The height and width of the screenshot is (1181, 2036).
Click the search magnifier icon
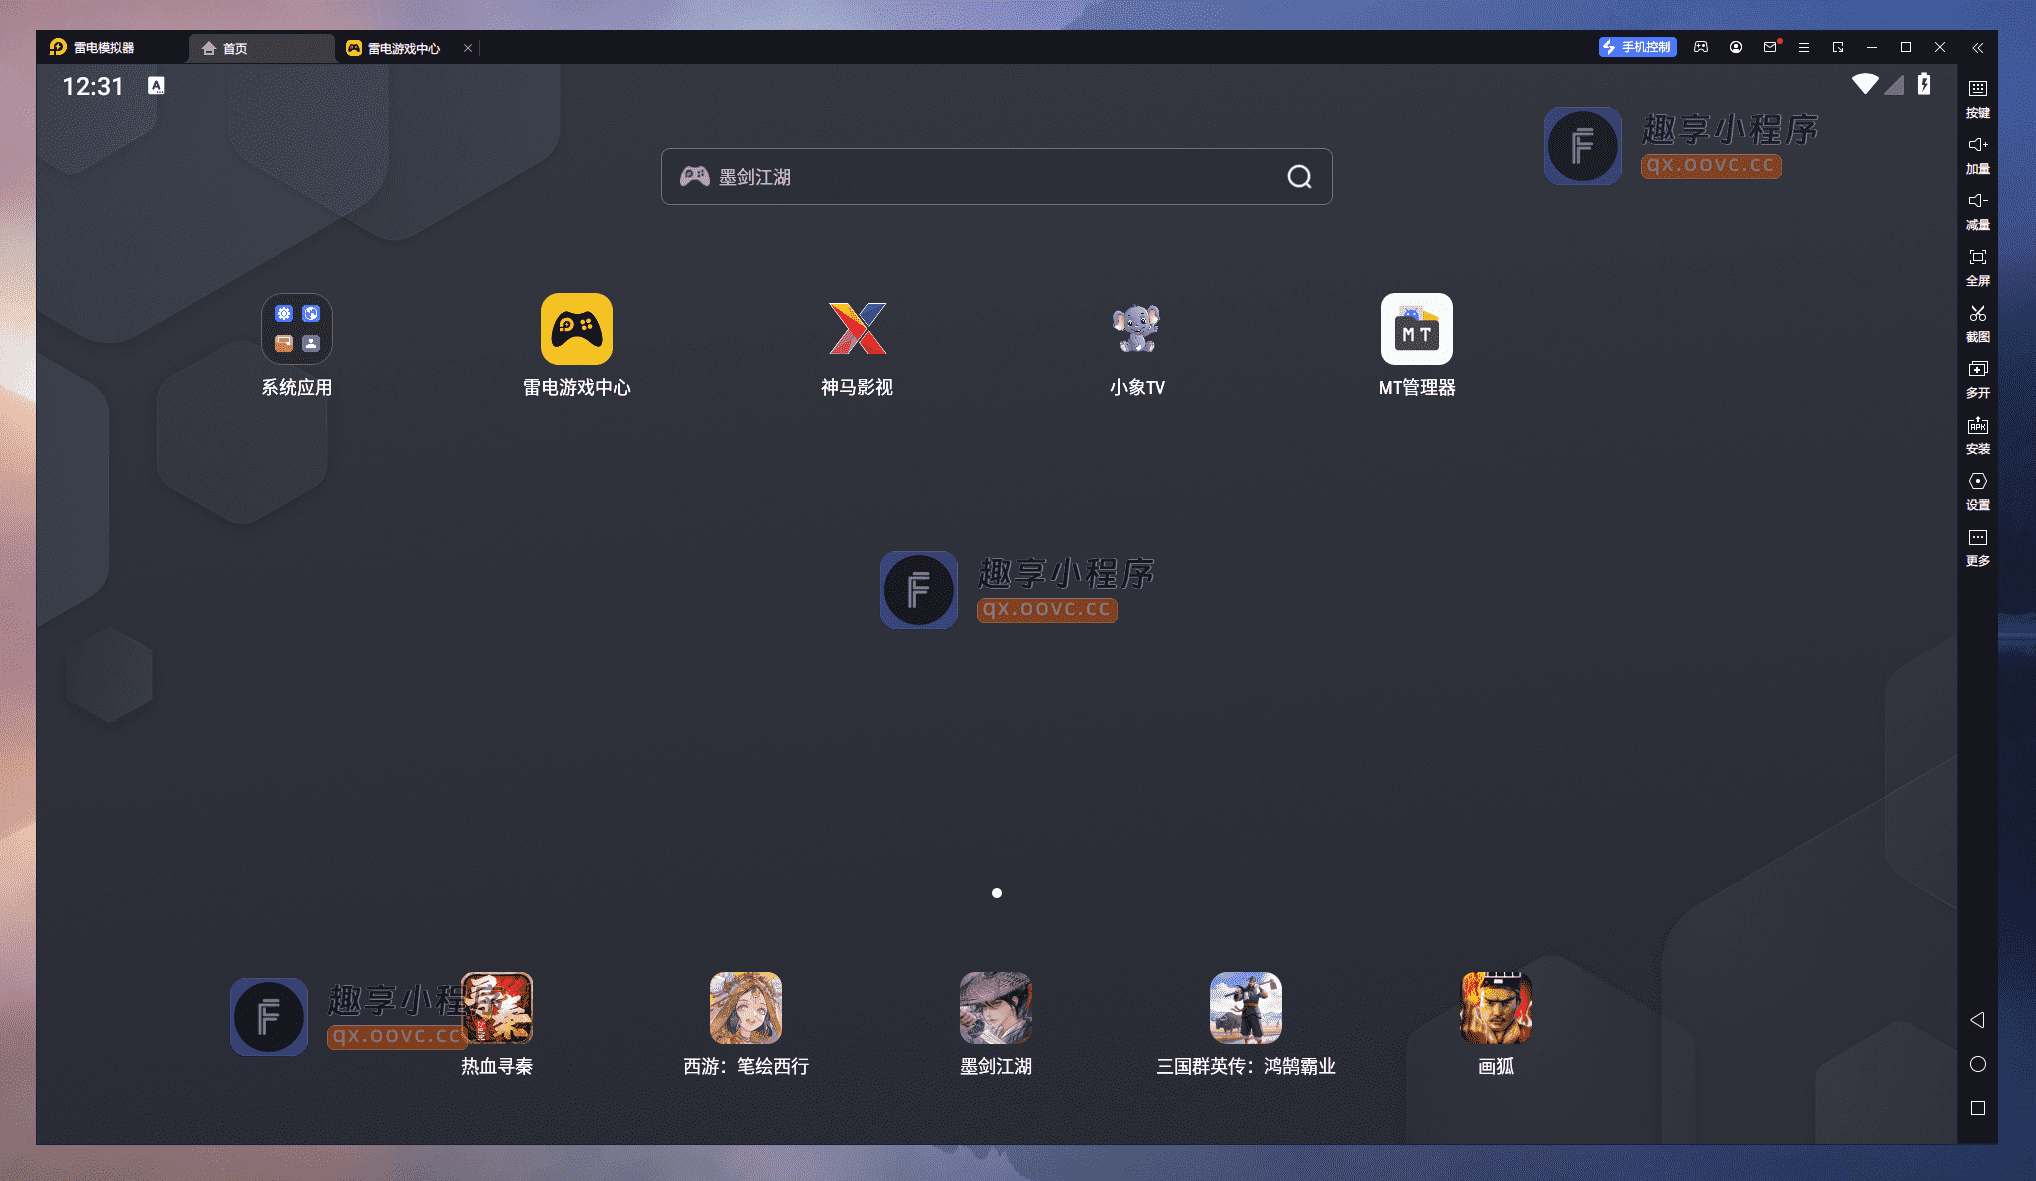[x=1299, y=177]
